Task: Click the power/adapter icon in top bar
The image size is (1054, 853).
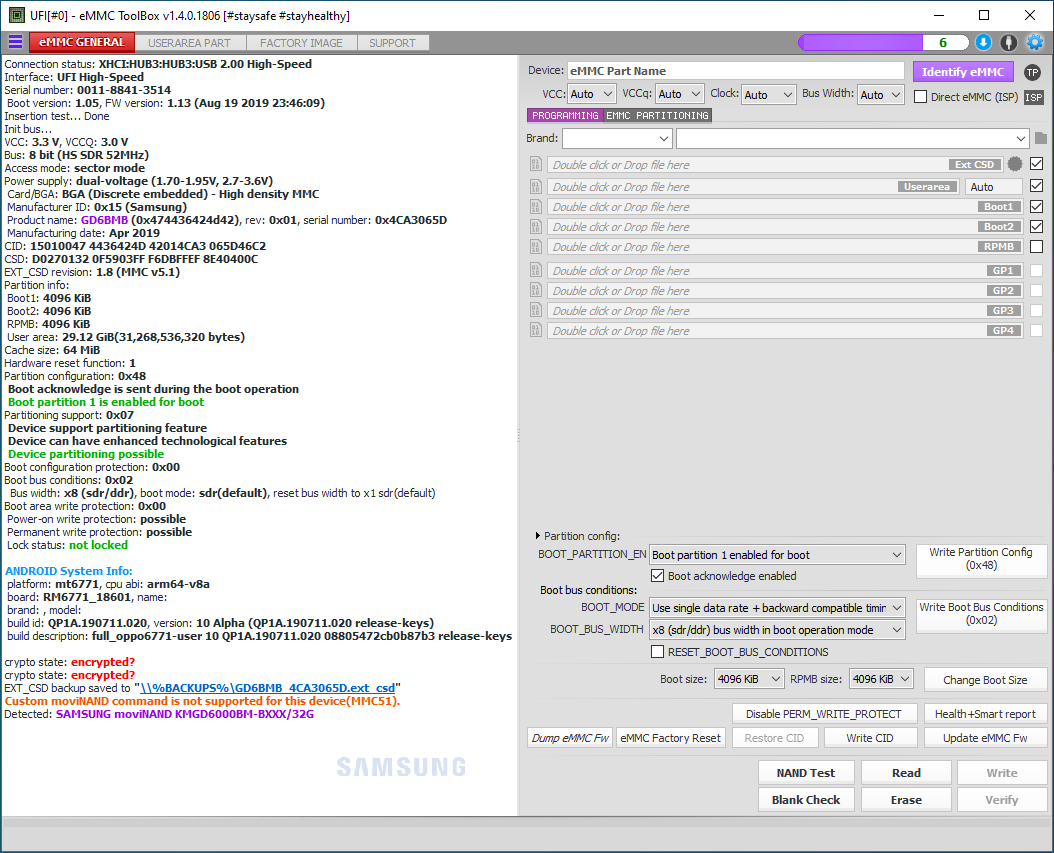Action: point(1008,42)
